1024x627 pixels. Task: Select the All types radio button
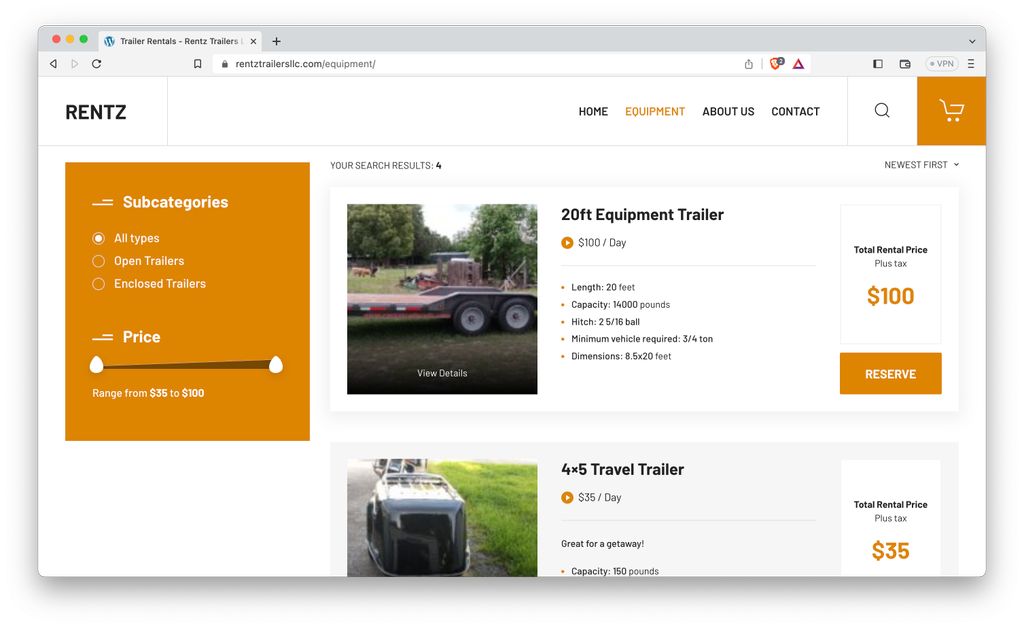[98, 238]
